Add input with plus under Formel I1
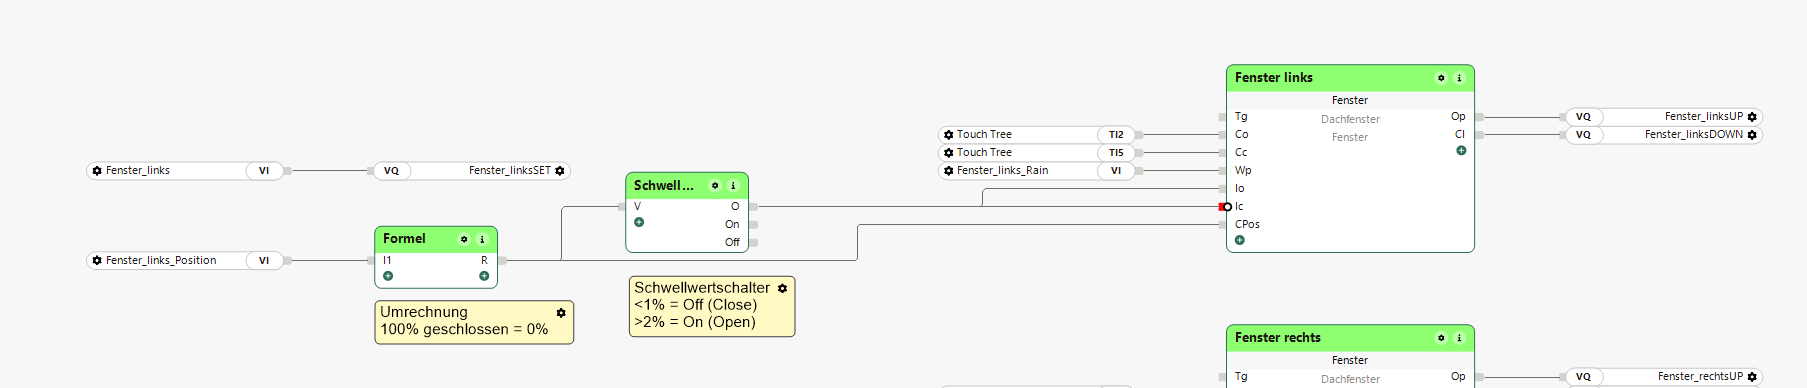The height and width of the screenshot is (388, 1807). pos(388,276)
